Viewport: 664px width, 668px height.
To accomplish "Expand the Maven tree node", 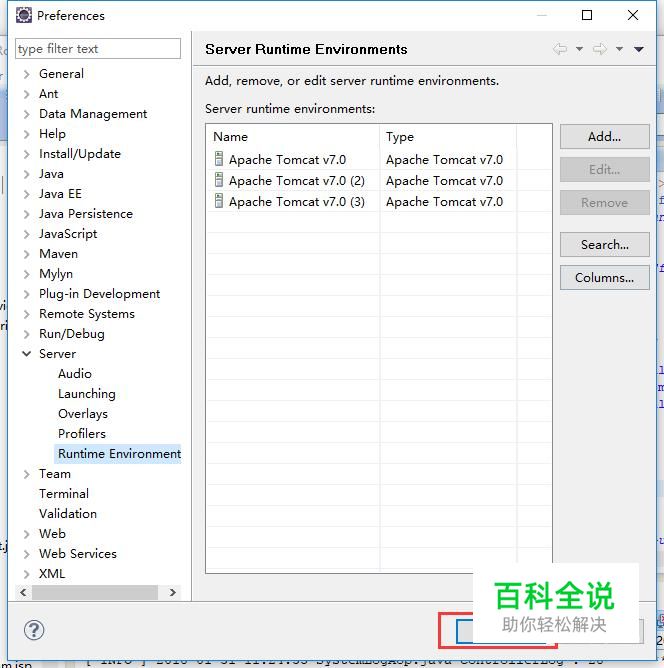I will point(27,254).
